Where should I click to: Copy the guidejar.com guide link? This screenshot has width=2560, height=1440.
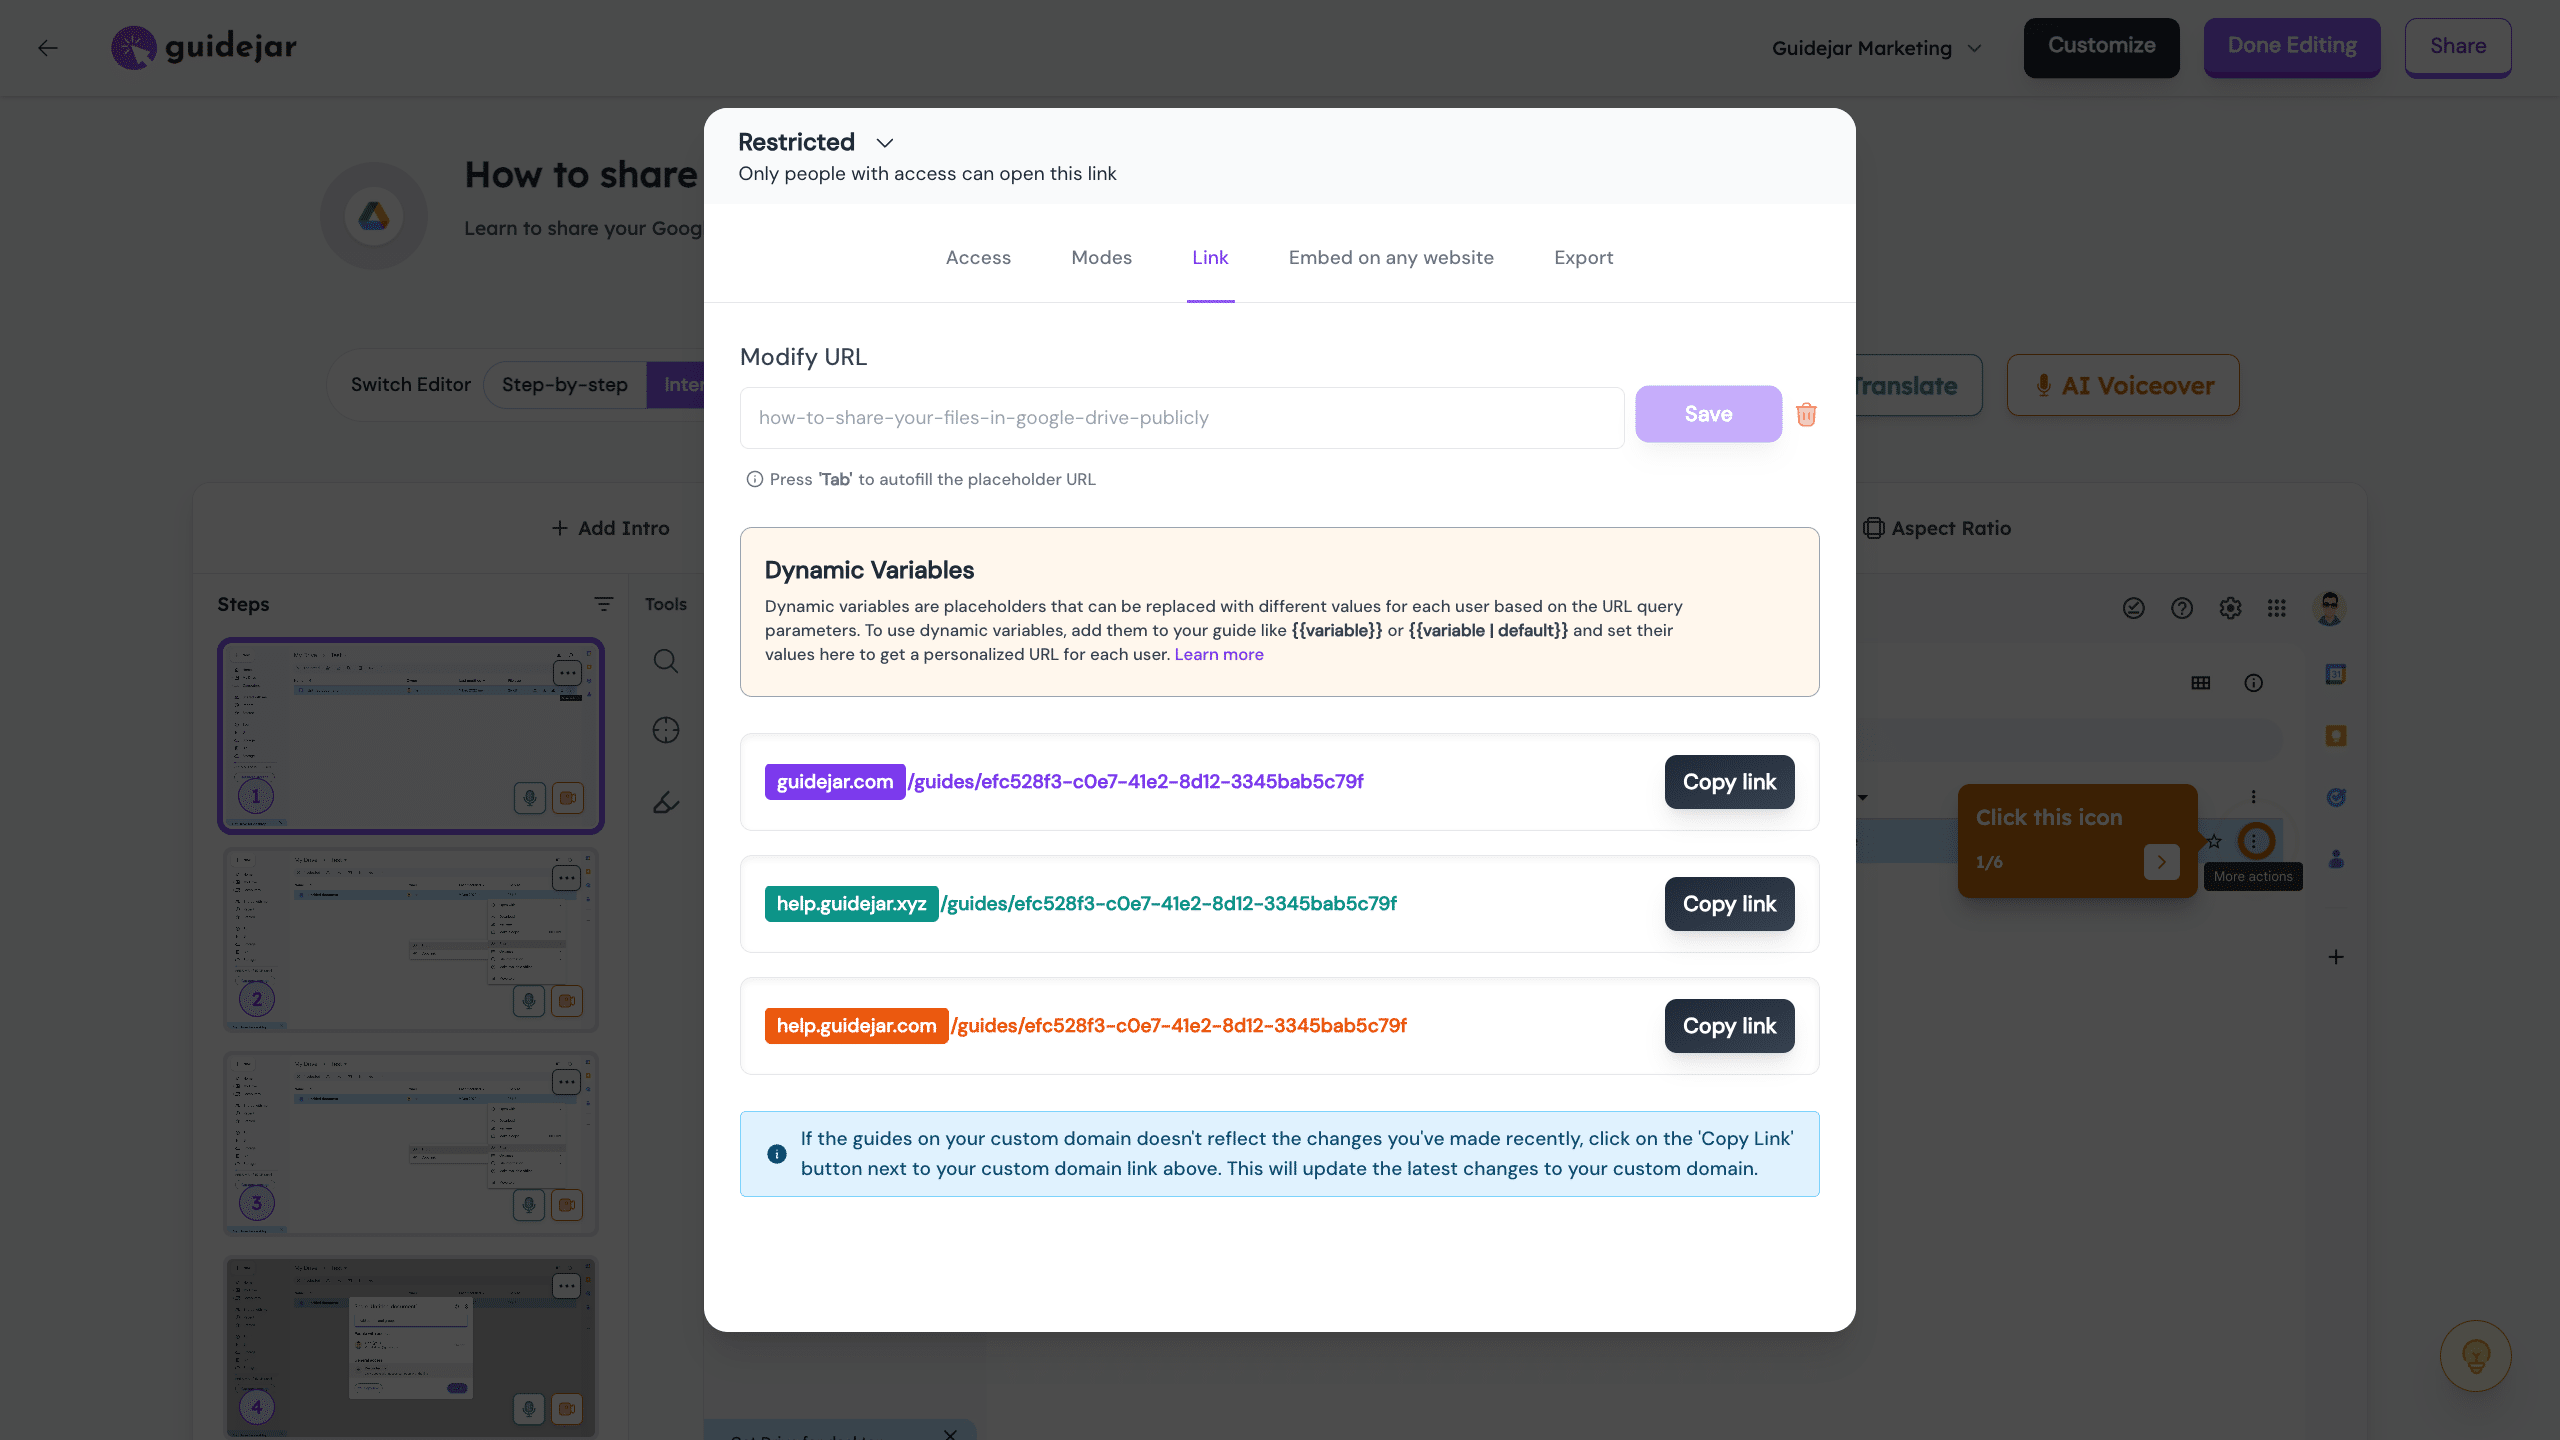click(x=1729, y=782)
